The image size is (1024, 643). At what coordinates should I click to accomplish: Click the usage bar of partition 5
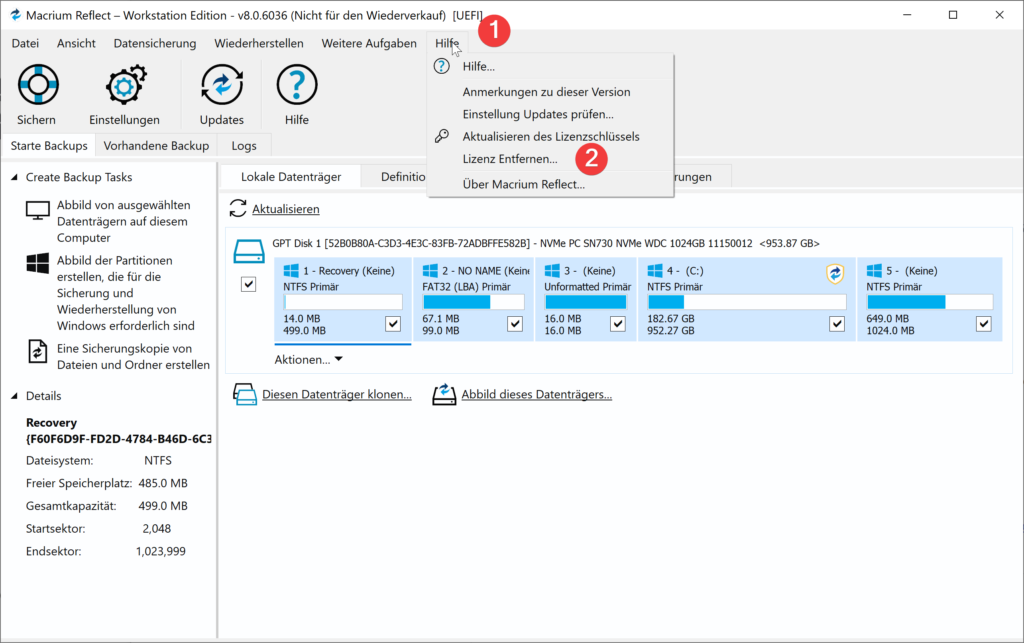click(x=929, y=302)
